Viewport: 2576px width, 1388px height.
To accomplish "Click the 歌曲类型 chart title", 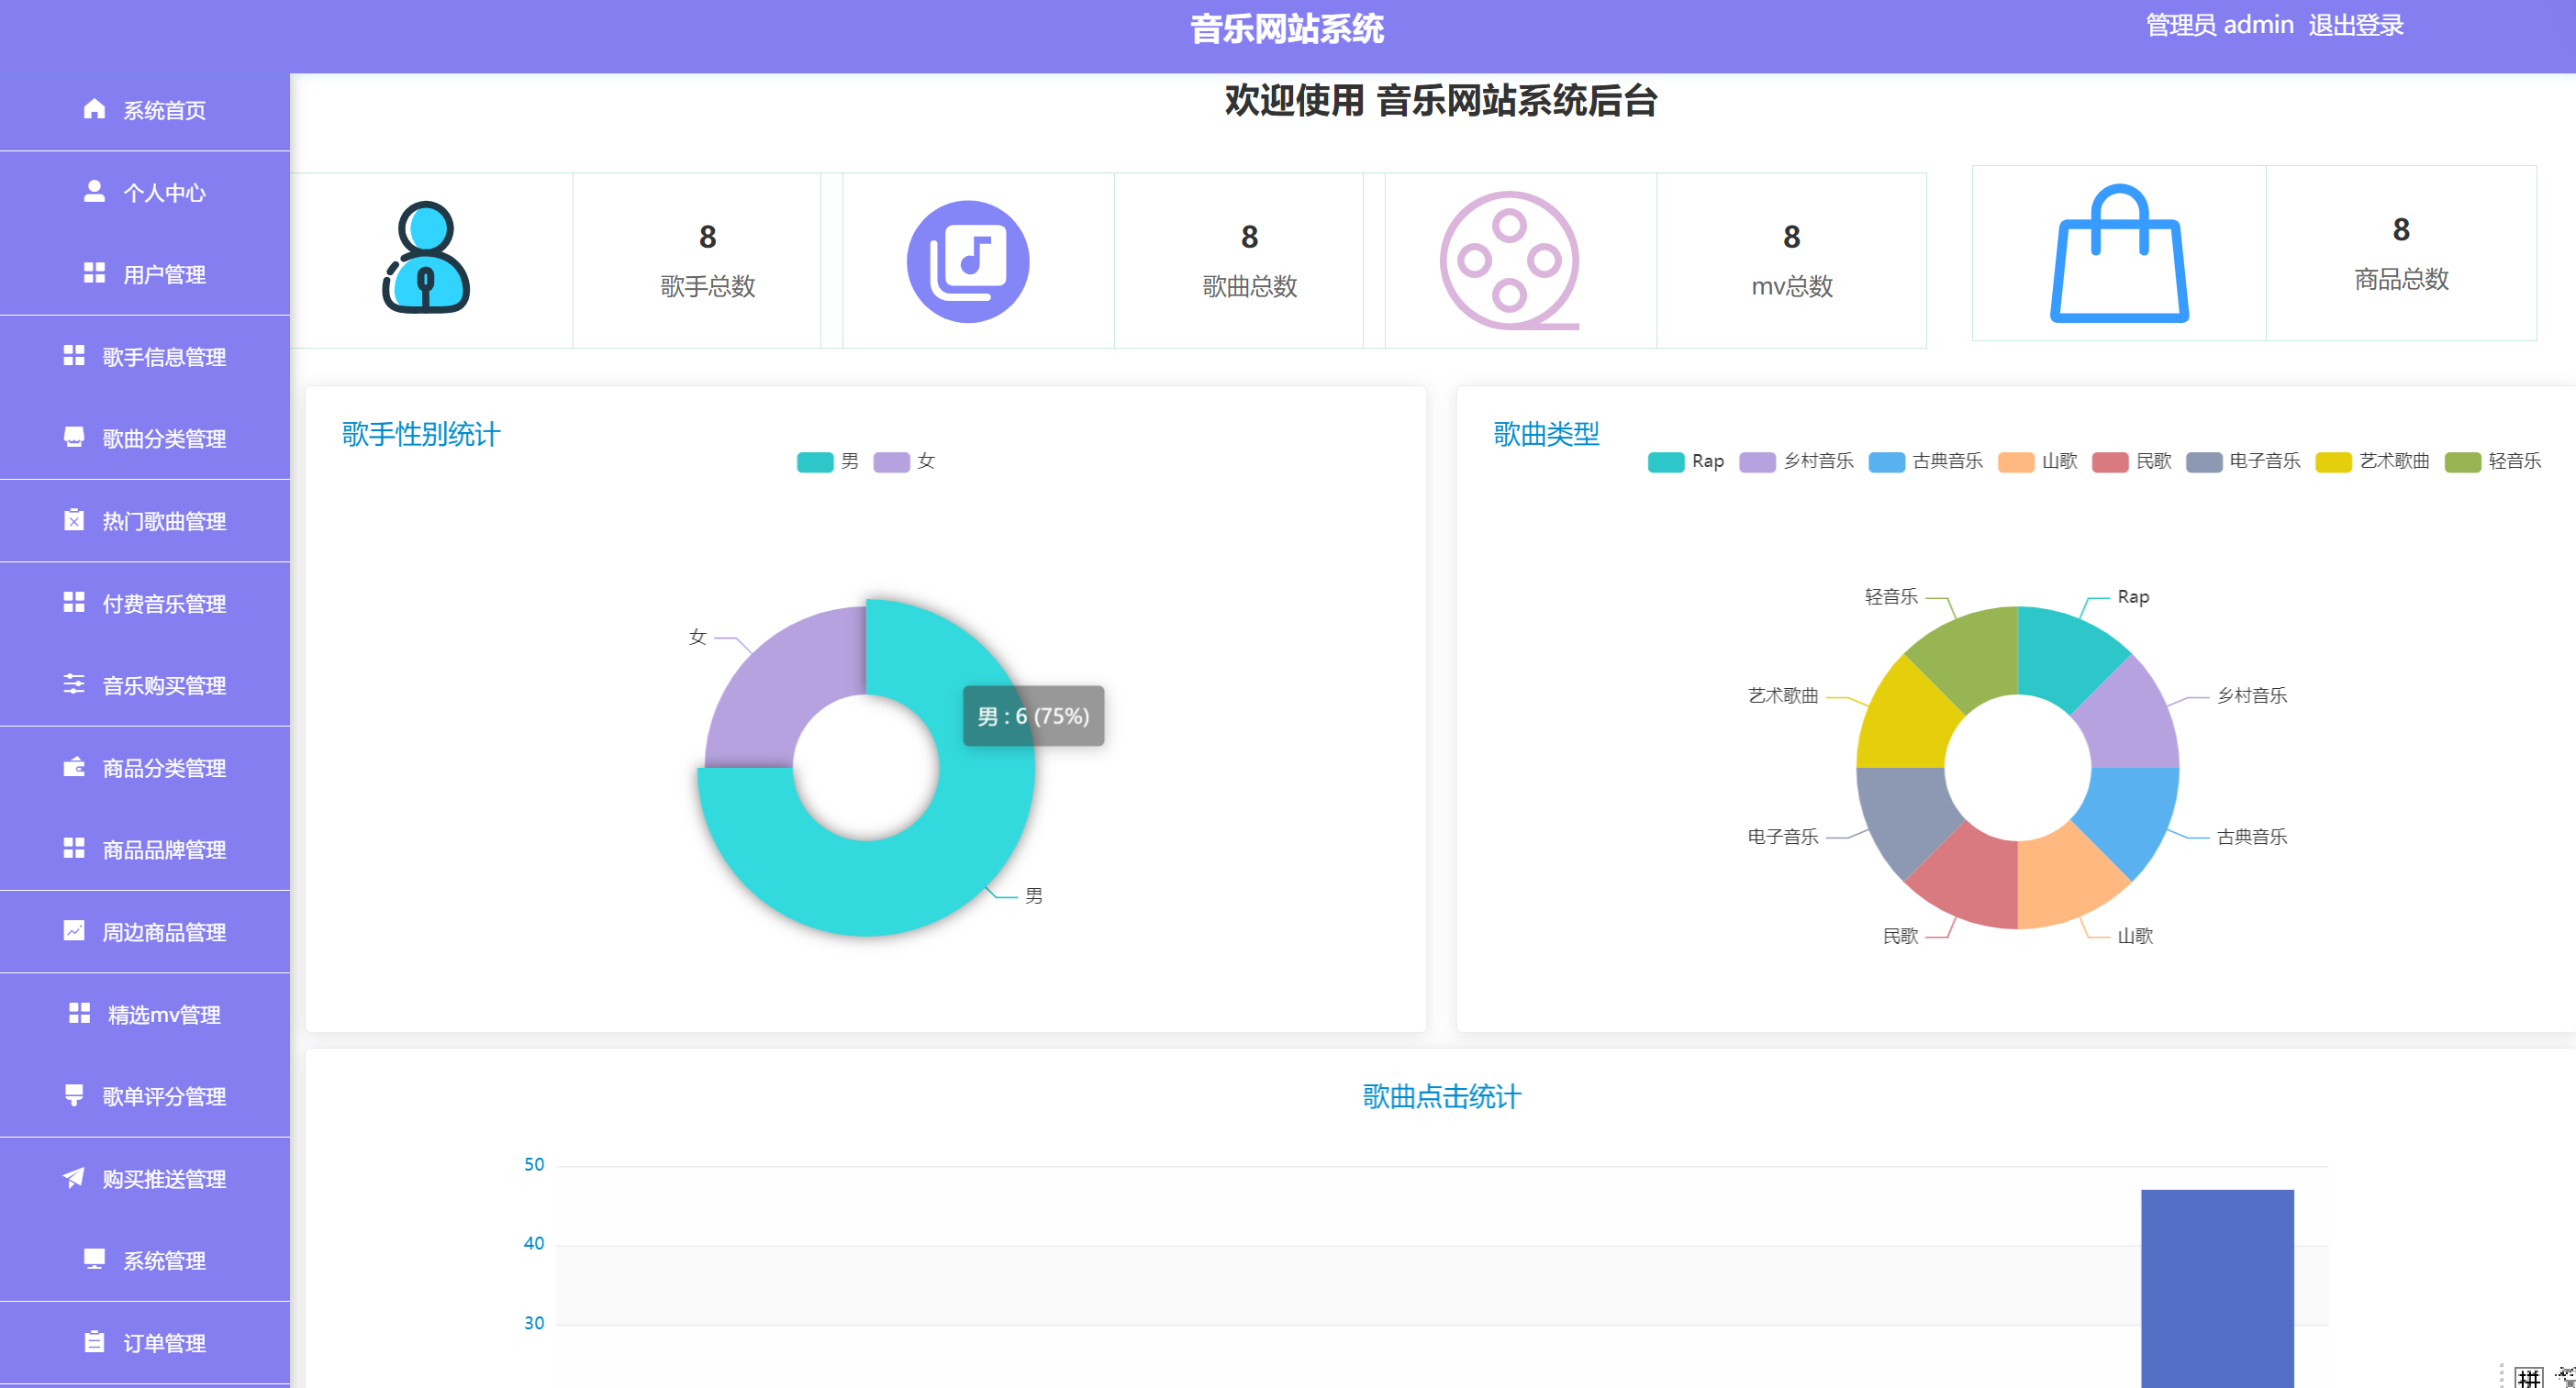I will (x=1546, y=434).
